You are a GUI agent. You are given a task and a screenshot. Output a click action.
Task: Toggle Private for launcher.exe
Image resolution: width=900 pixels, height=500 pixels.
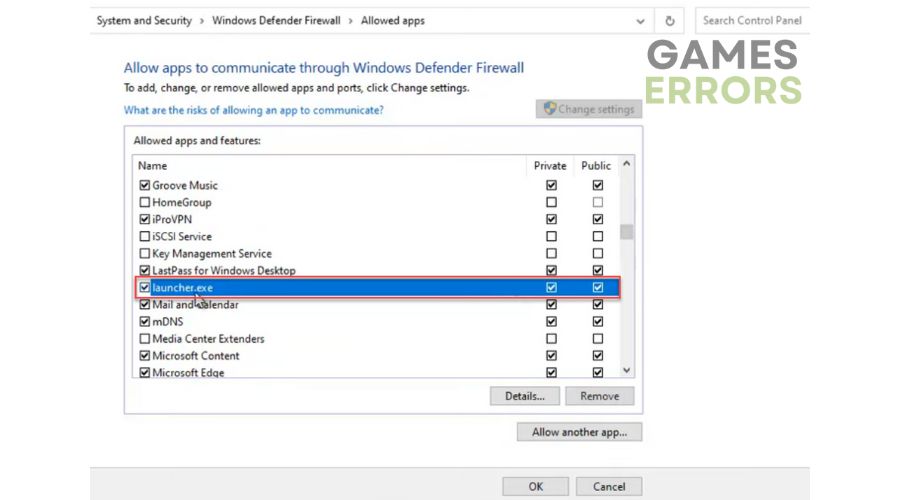click(x=552, y=288)
